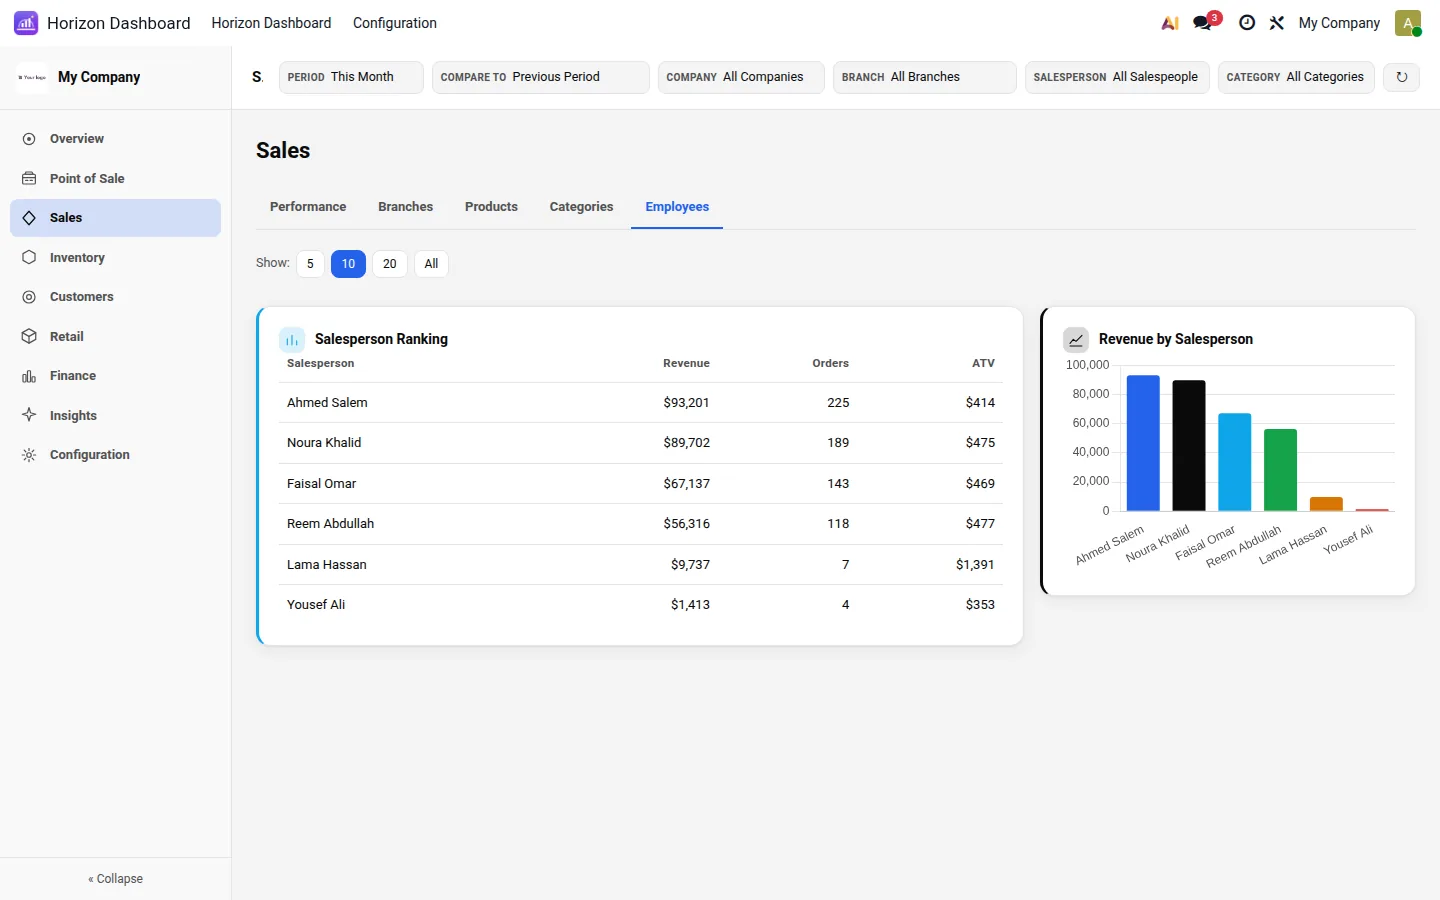Open the Company All Companies filter
1440x900 pixels.
(x=741, y=77)
